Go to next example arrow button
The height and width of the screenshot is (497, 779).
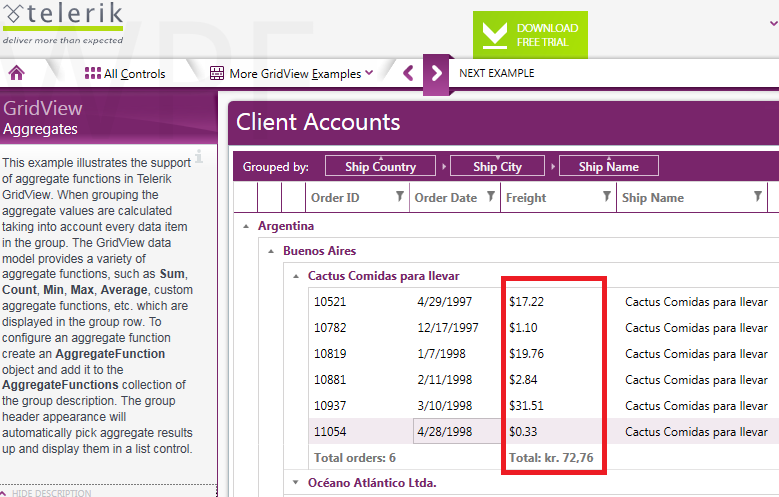tap(436, 74)
